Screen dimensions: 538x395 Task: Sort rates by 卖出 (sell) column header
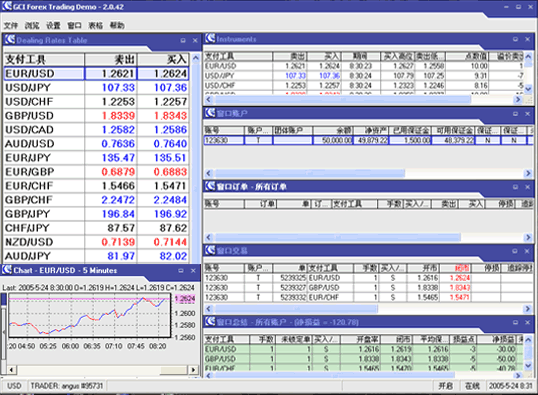tap(111, 59)
